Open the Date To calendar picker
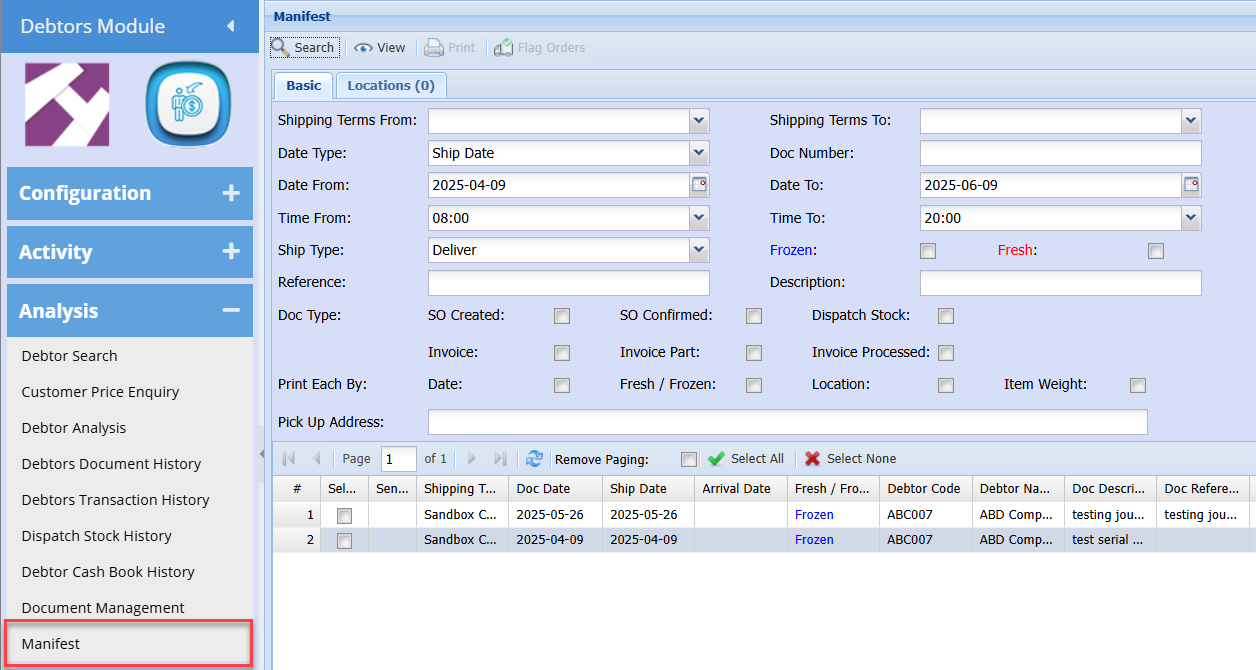 pyautogui.click(x=1191, y=185)
